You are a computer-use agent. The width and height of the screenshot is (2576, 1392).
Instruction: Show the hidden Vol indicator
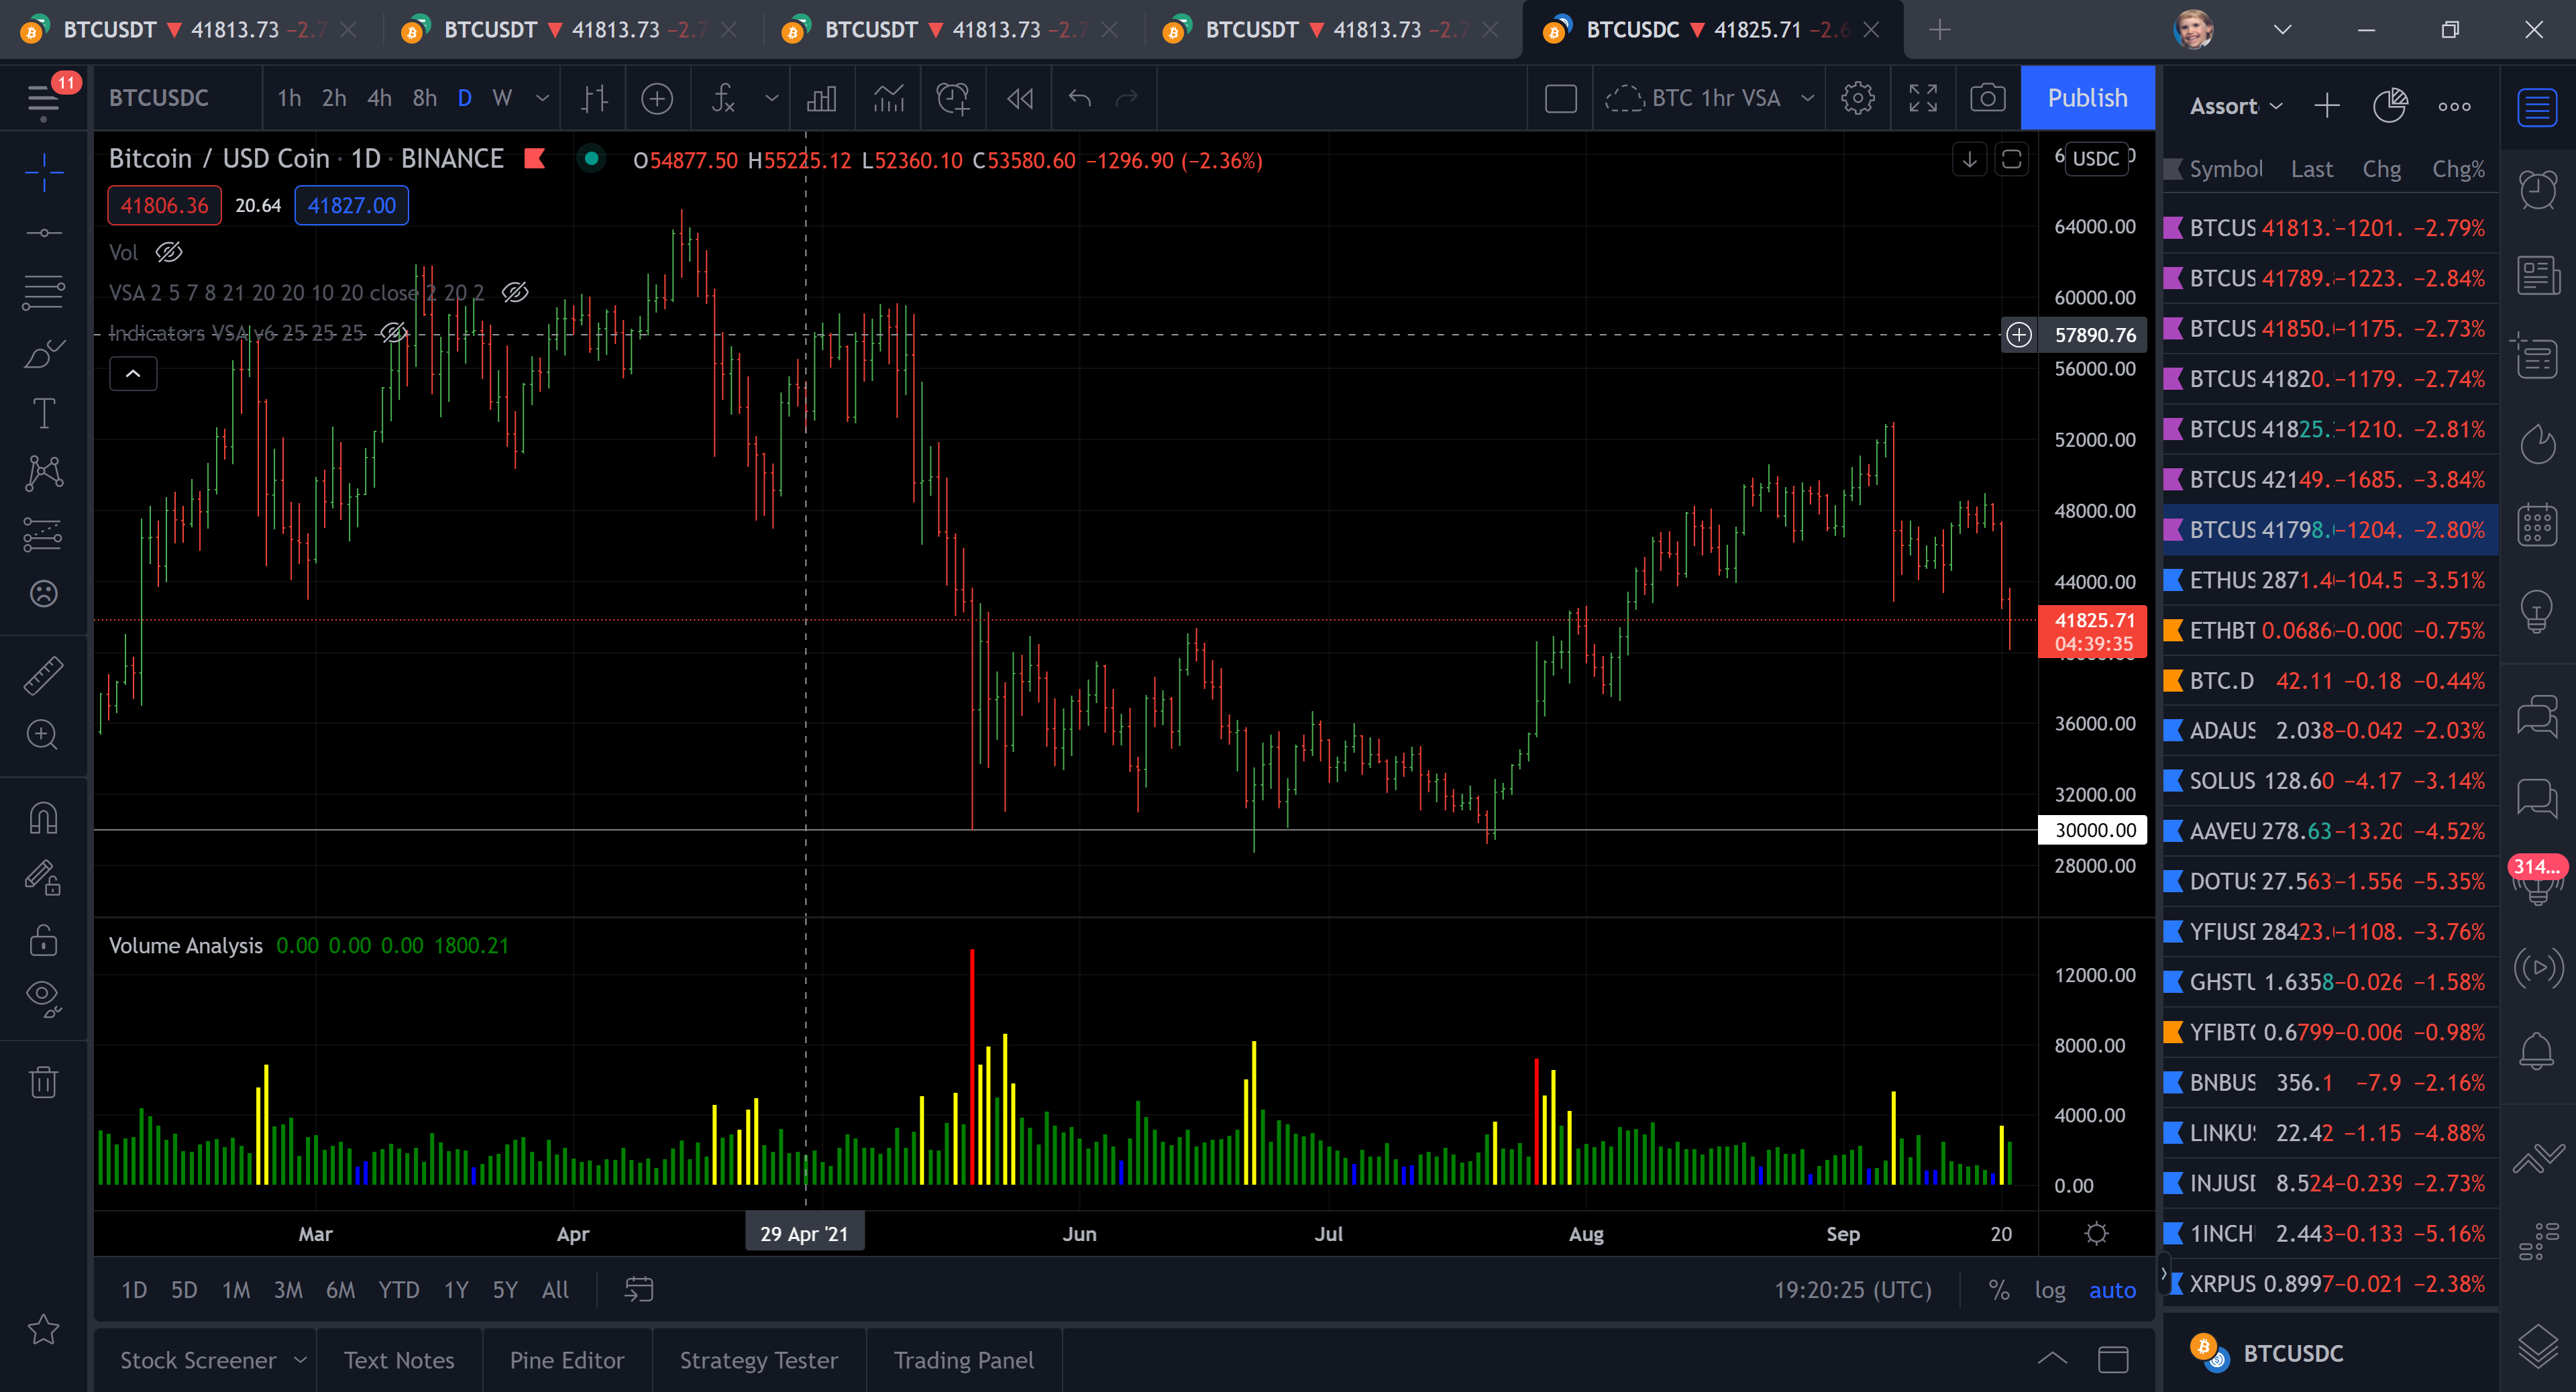(x=169, y=252)
